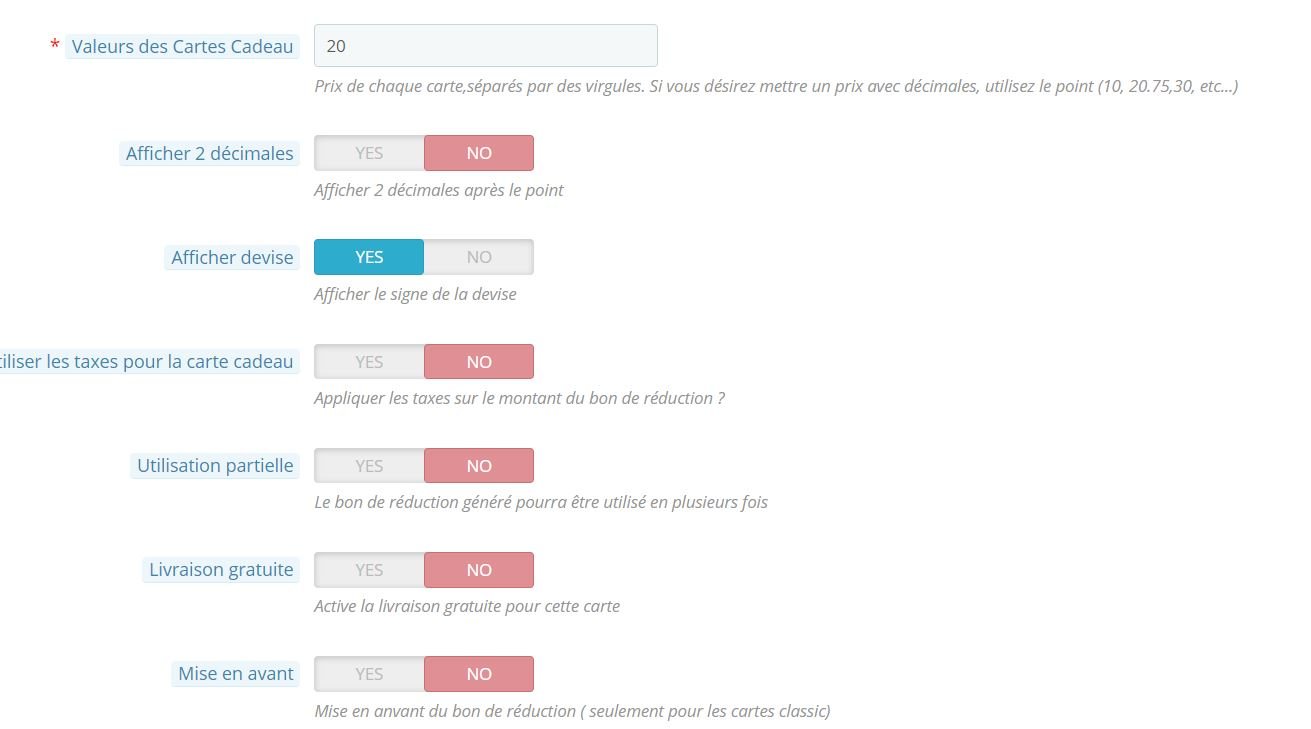Image resolution: width=1311 pixels, height=729 pixels.
Task: Select NO for Afficher 2 décimales
Action: tap(479, 153)
